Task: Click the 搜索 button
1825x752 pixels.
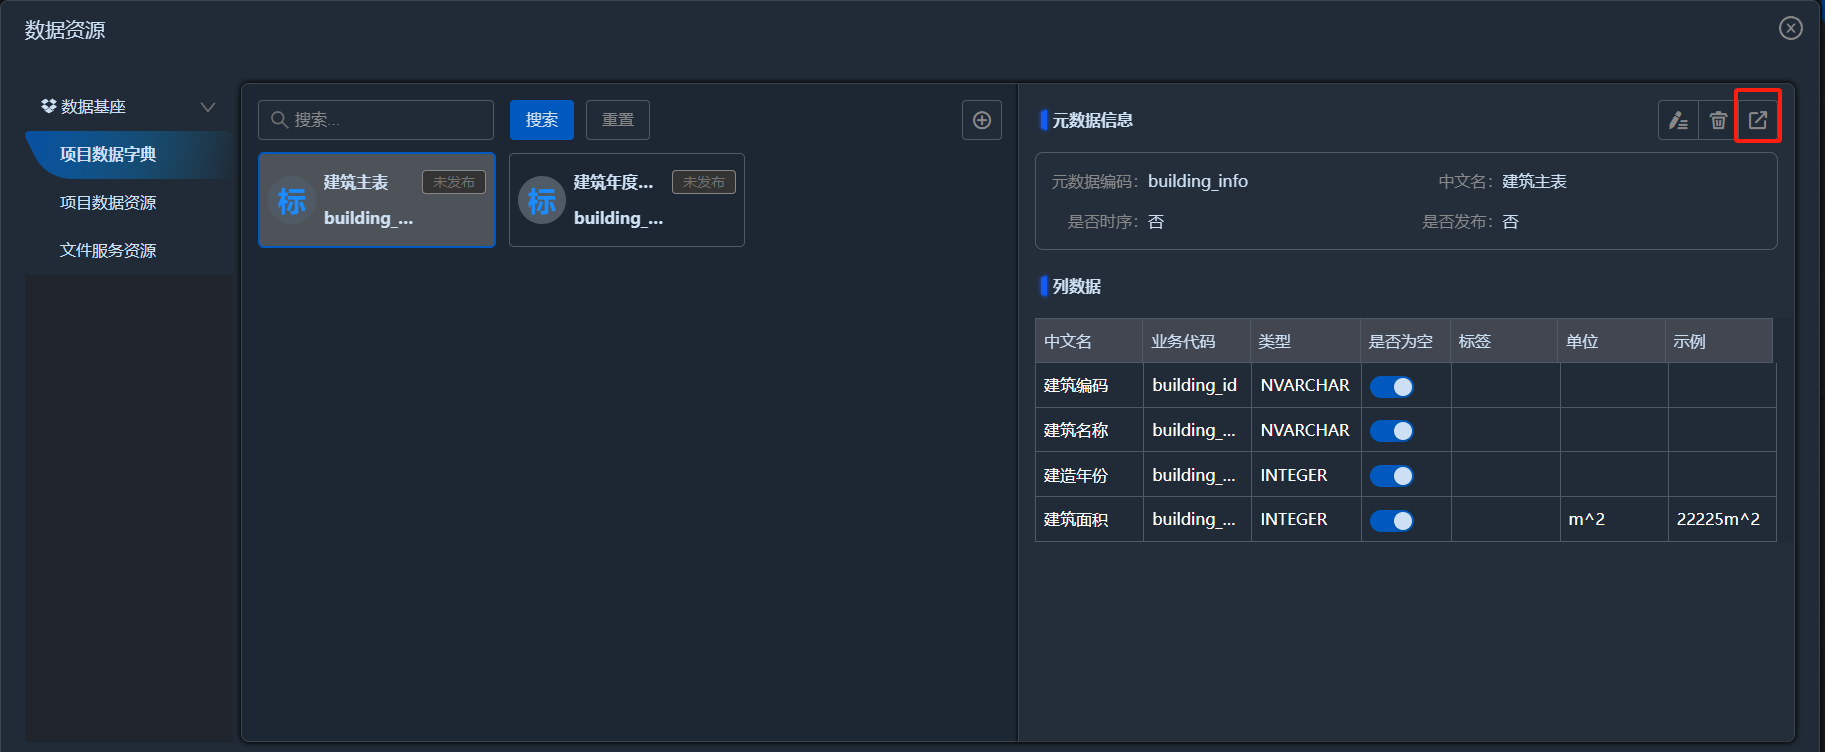Action: click(x=542, y=120)
